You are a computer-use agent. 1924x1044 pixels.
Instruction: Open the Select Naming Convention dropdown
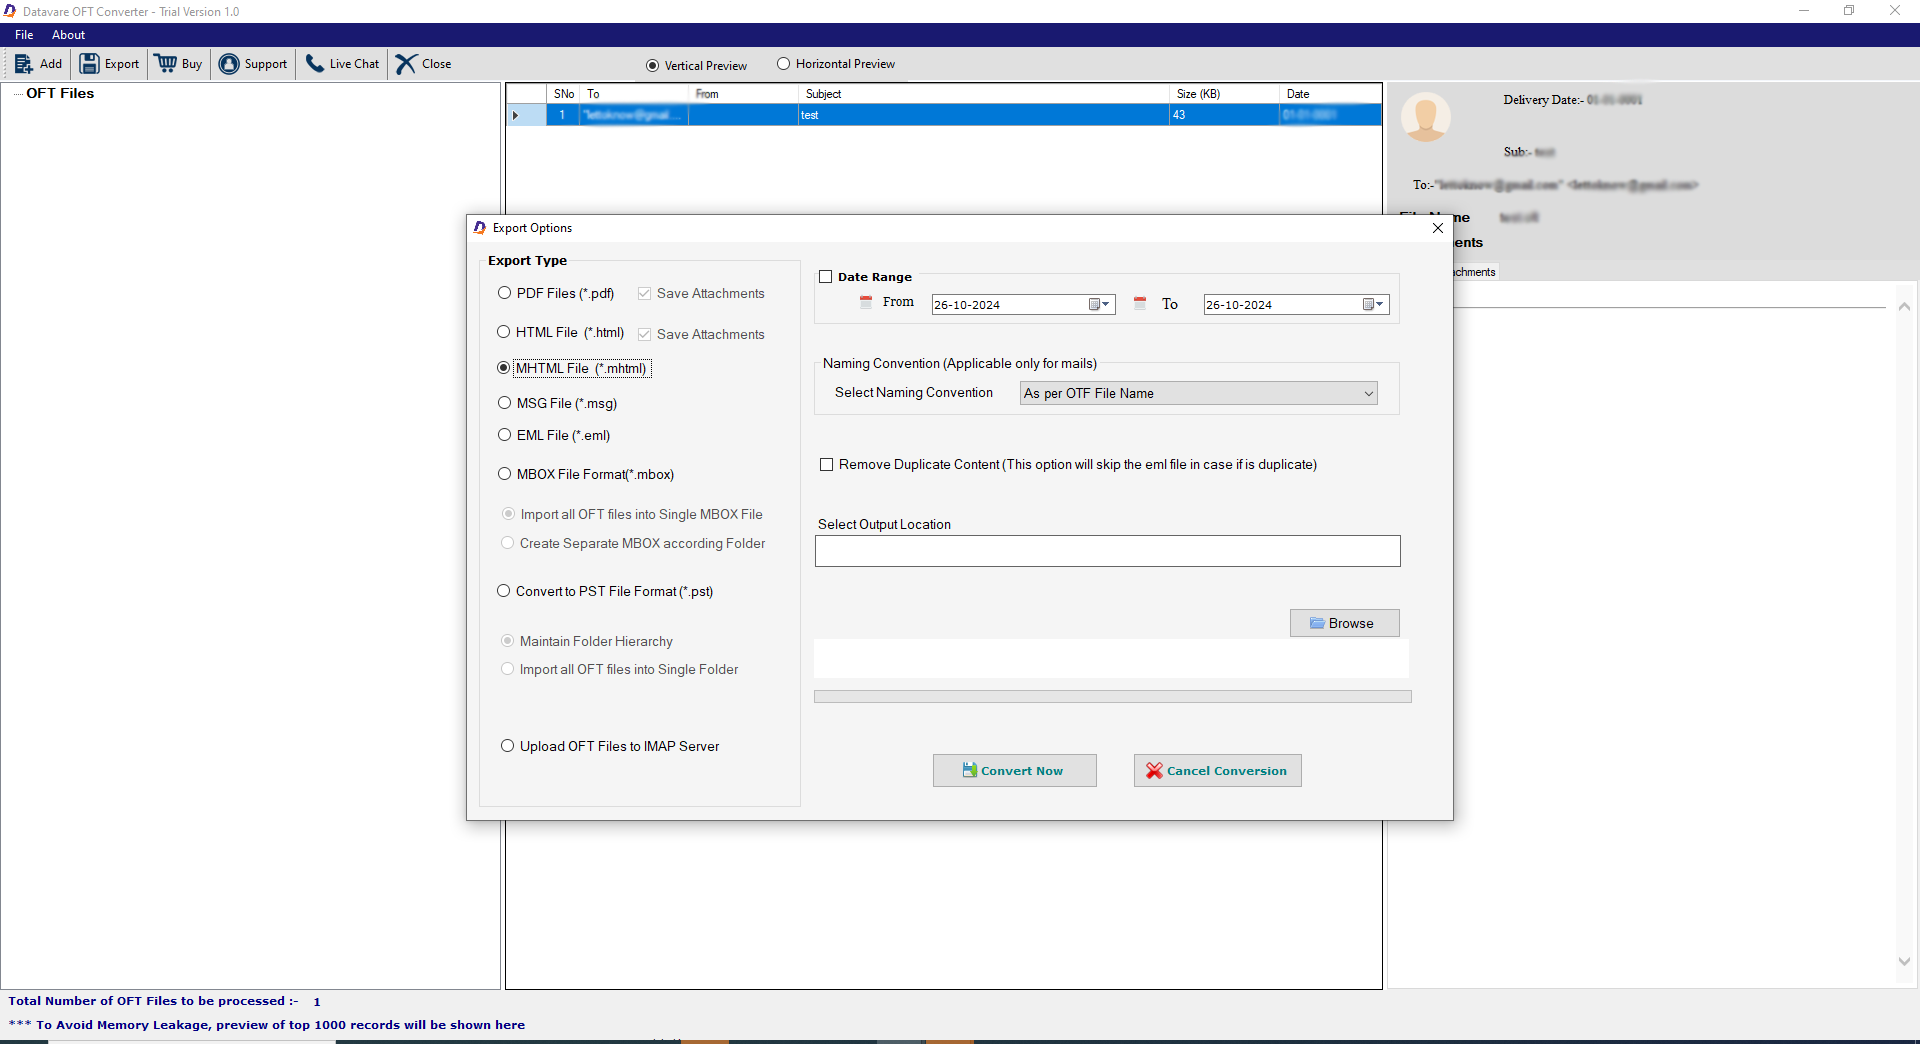click(1199, 393)
